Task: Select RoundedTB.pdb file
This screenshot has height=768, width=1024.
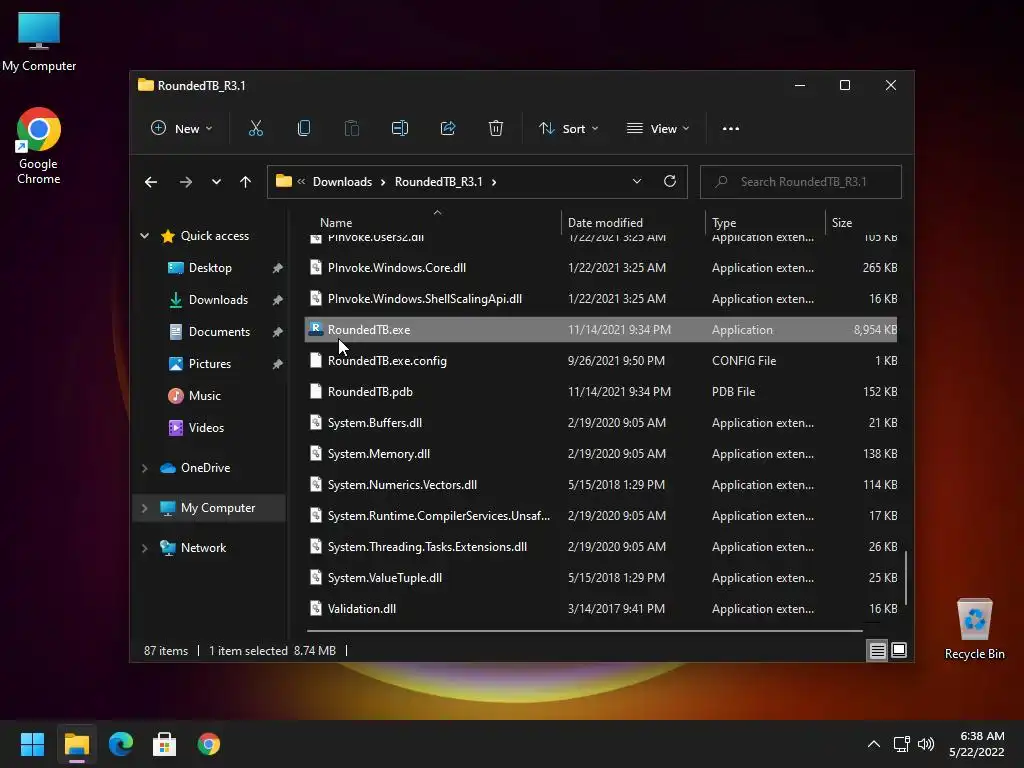Action: (x=601, y=392)
